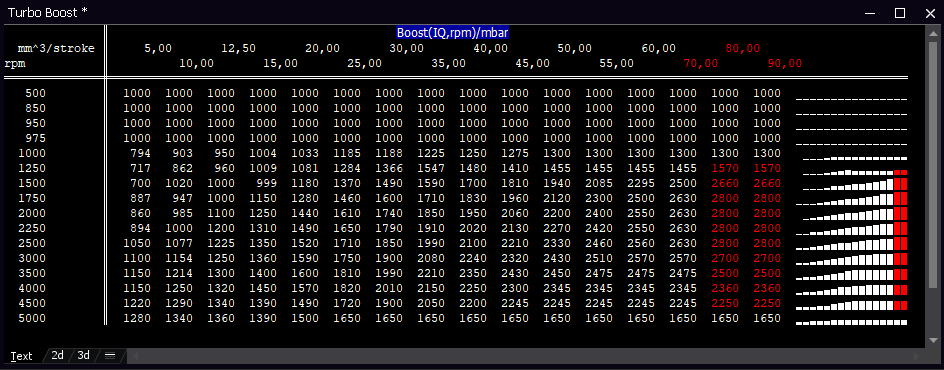The width and height of the screenshot is (944, 370).
Task: Minimize the Turbo Boost window
Action: click(x=869, y=13)
